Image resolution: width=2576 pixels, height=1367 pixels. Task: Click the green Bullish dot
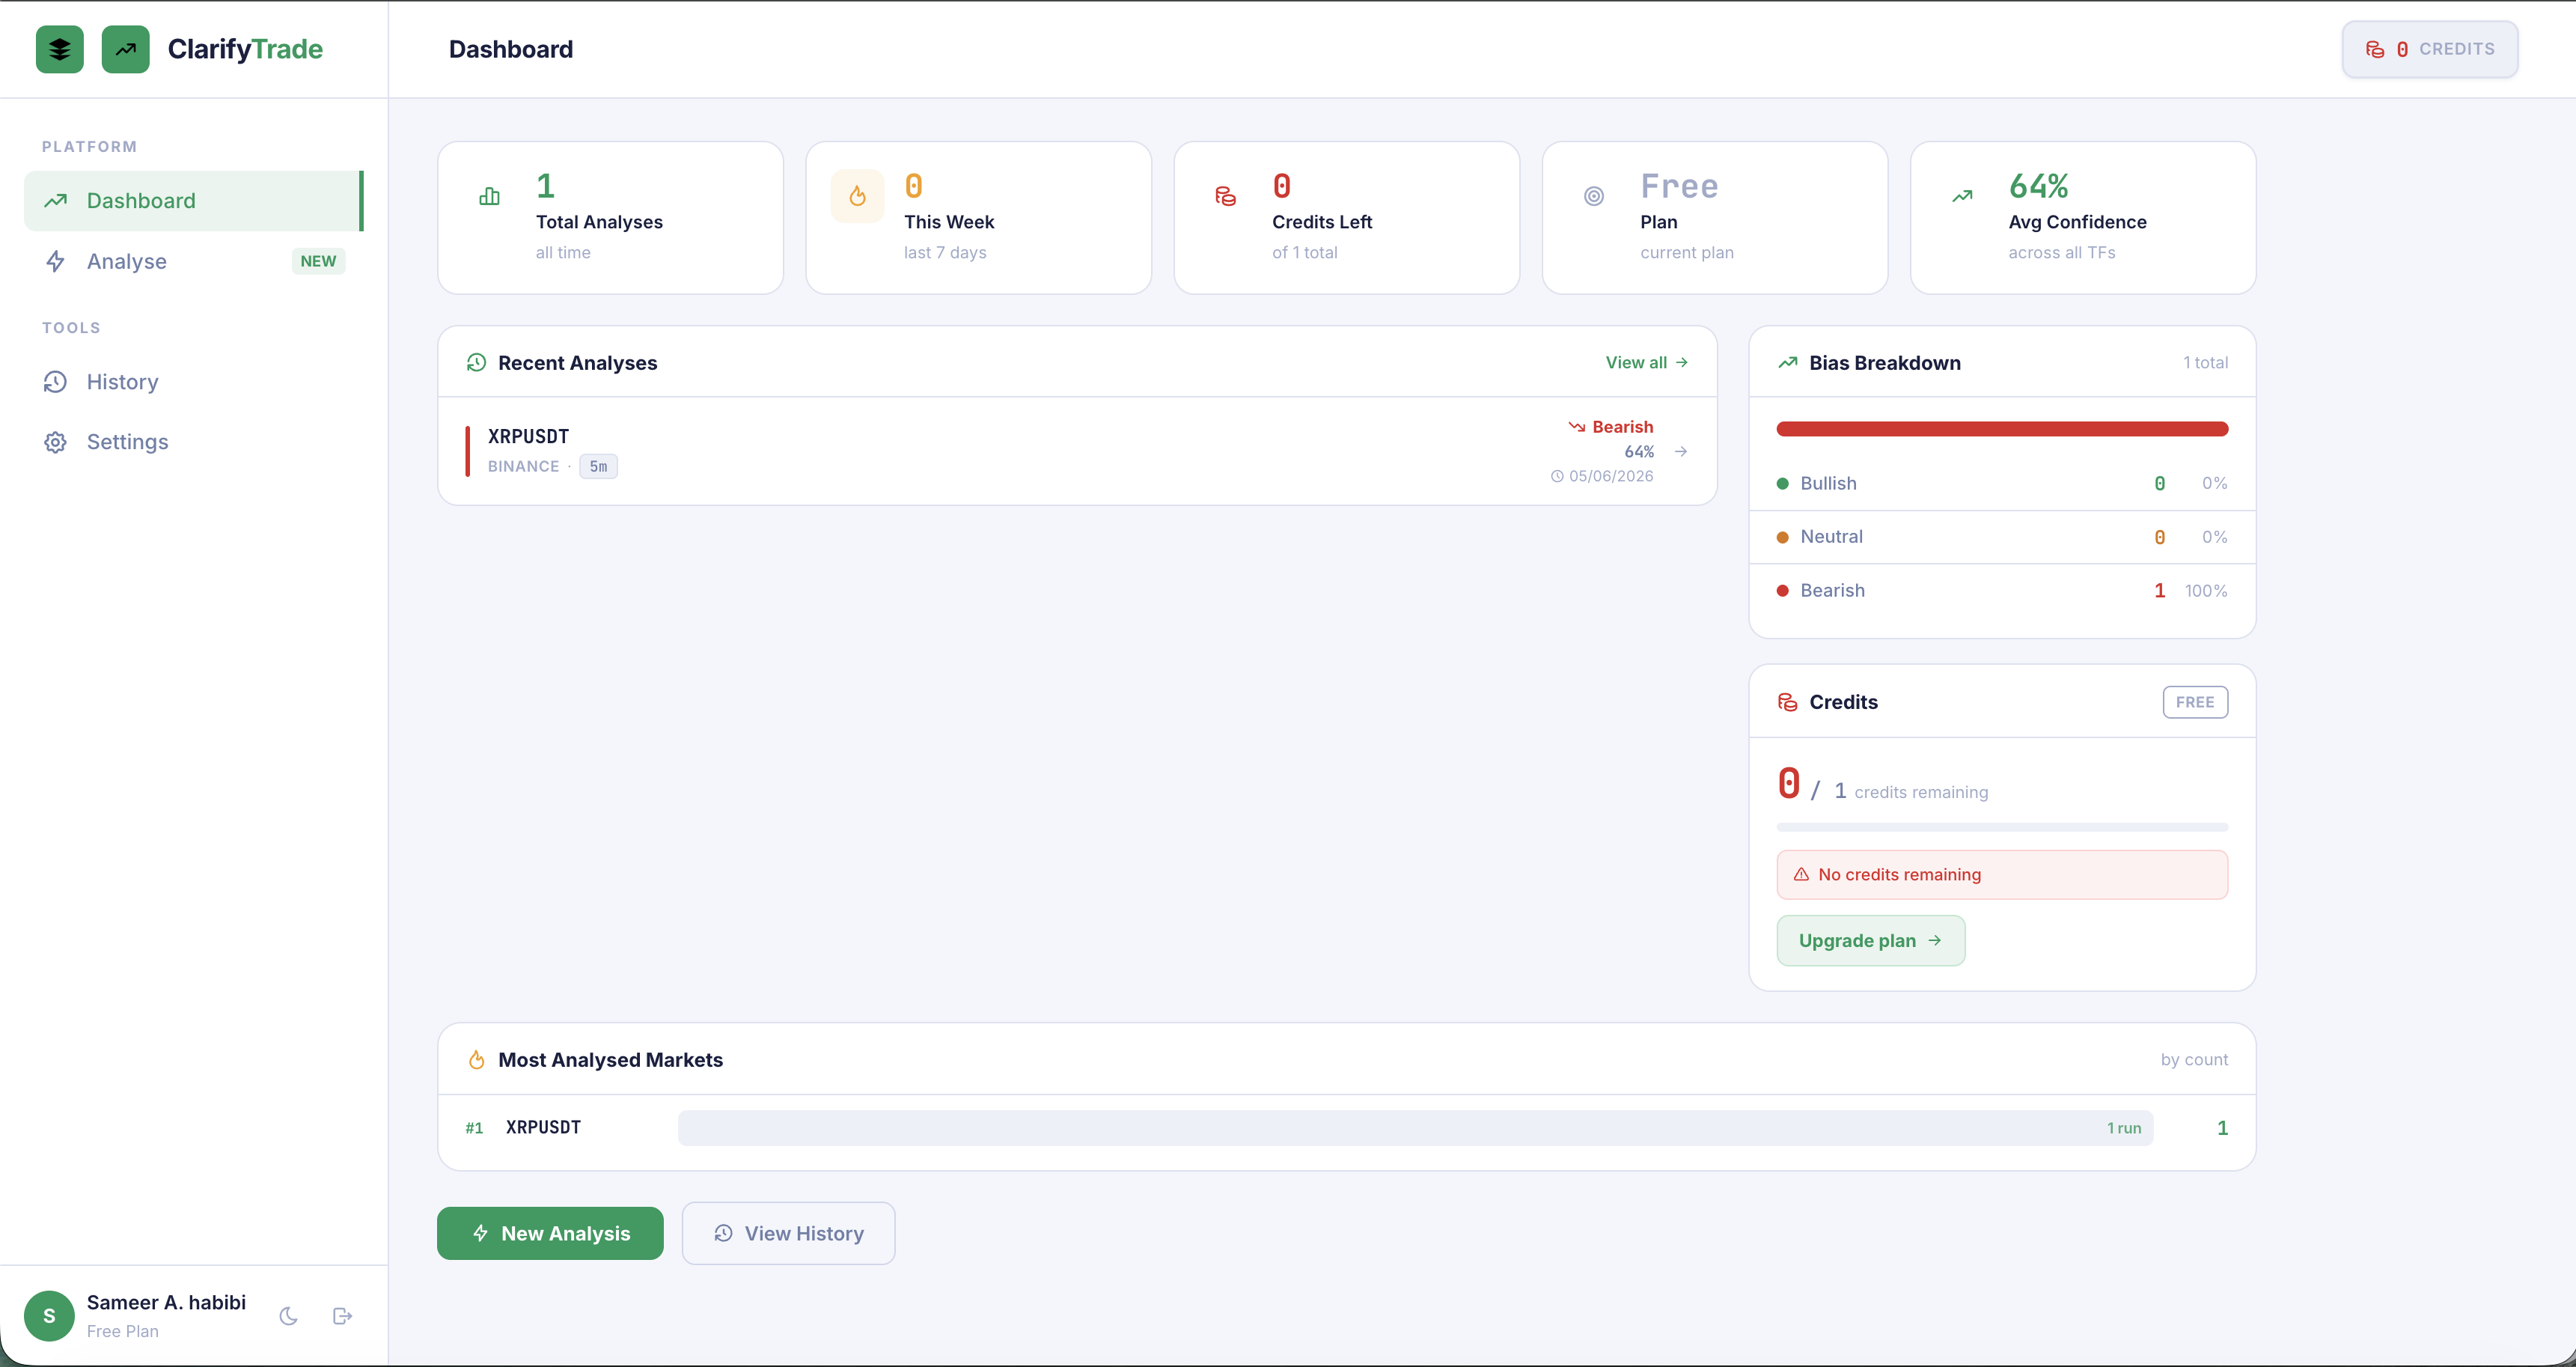1782,484
